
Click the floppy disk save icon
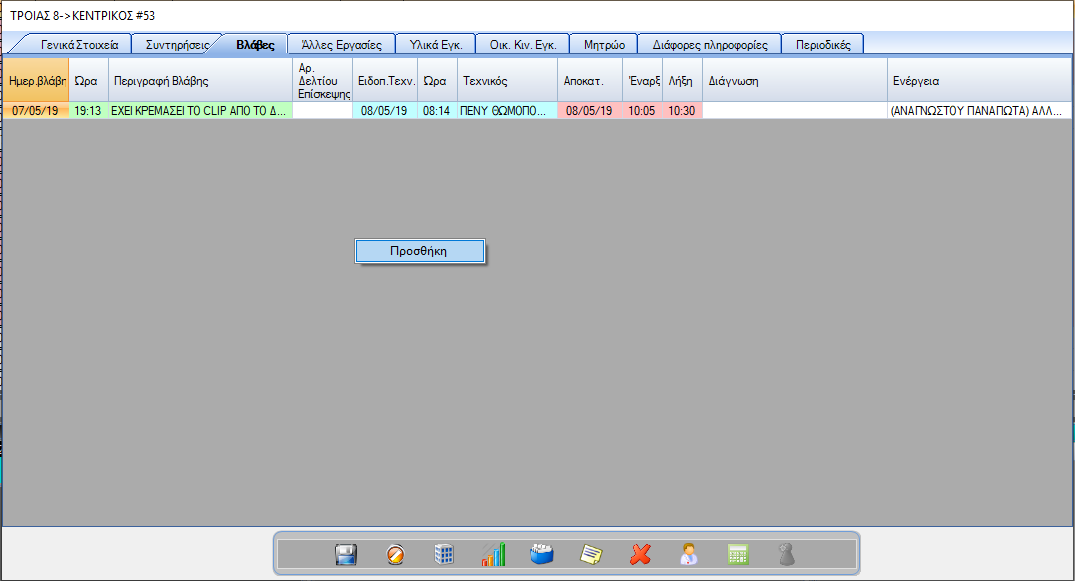tap(346, 555)
